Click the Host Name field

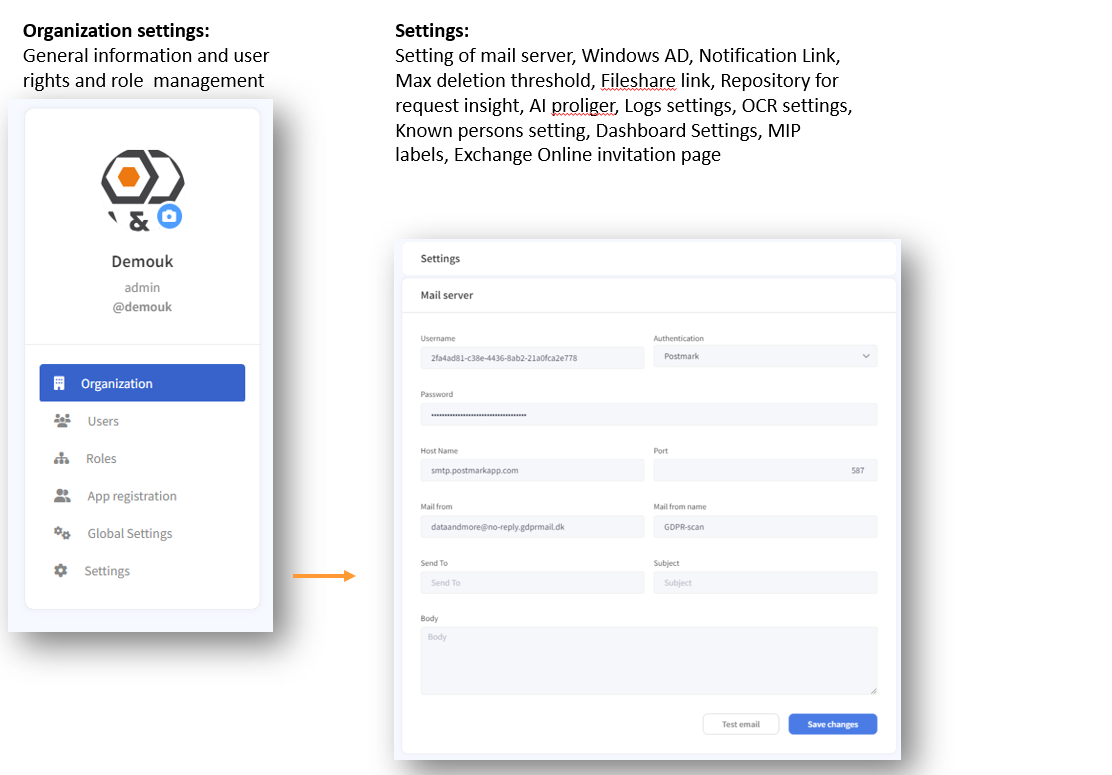pos(532,470)
